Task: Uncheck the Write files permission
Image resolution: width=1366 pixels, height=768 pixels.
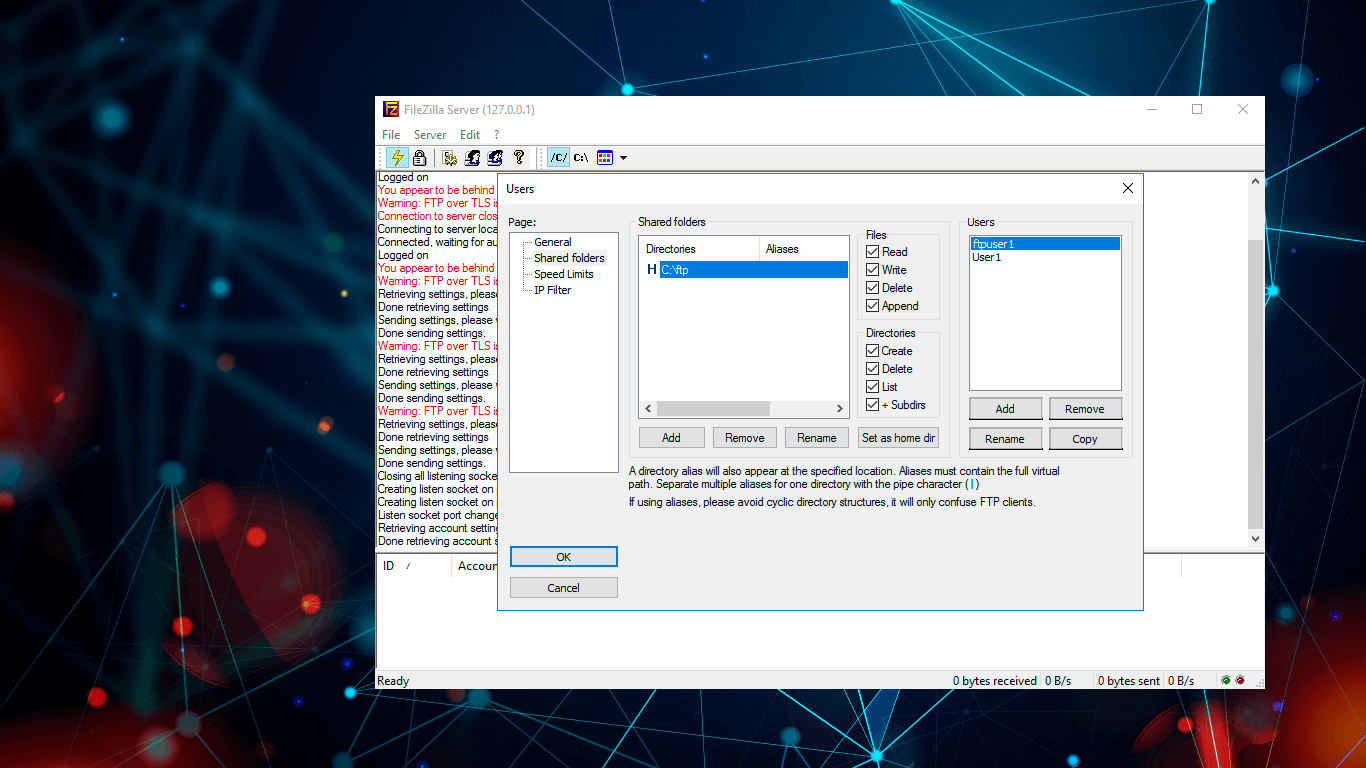Action: click(x=873, y=269)
